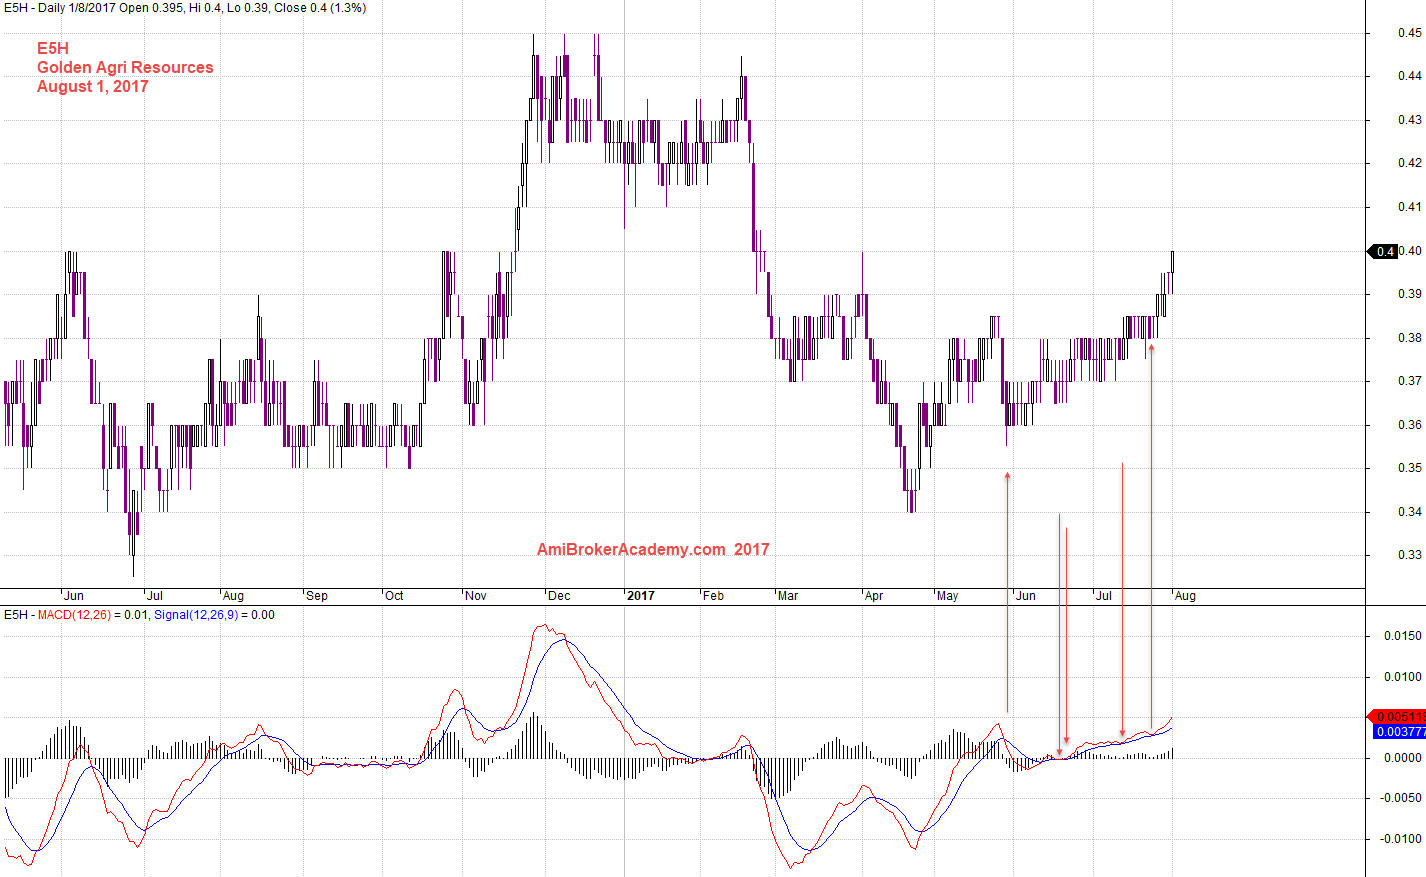This screenshot has height=877, width=1426.
Task: Click the chart title line starting with E5H - Daily
Action: coord(185,8)
